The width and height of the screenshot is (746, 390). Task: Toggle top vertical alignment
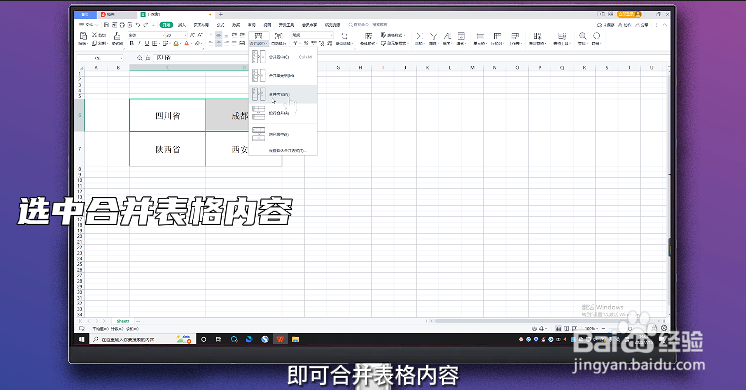coord(211,35)
